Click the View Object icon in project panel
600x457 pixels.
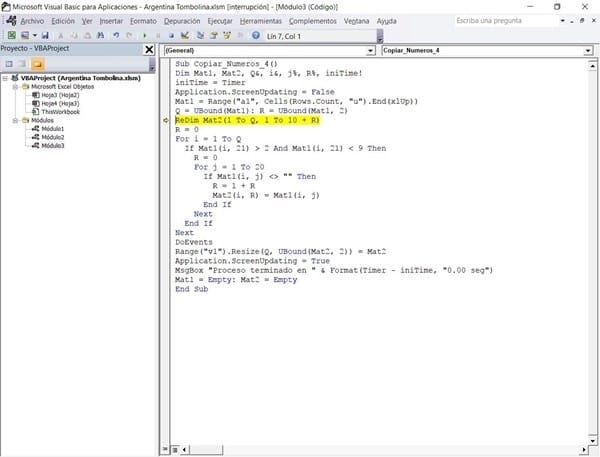pos(23,63)
